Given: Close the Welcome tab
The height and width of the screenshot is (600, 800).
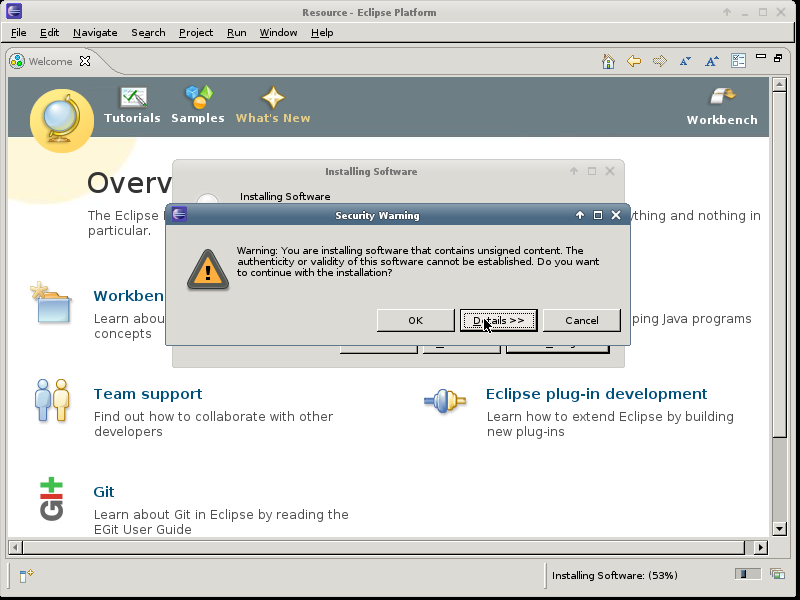Looking at the screenshot, I should click(x=85, y=61).
